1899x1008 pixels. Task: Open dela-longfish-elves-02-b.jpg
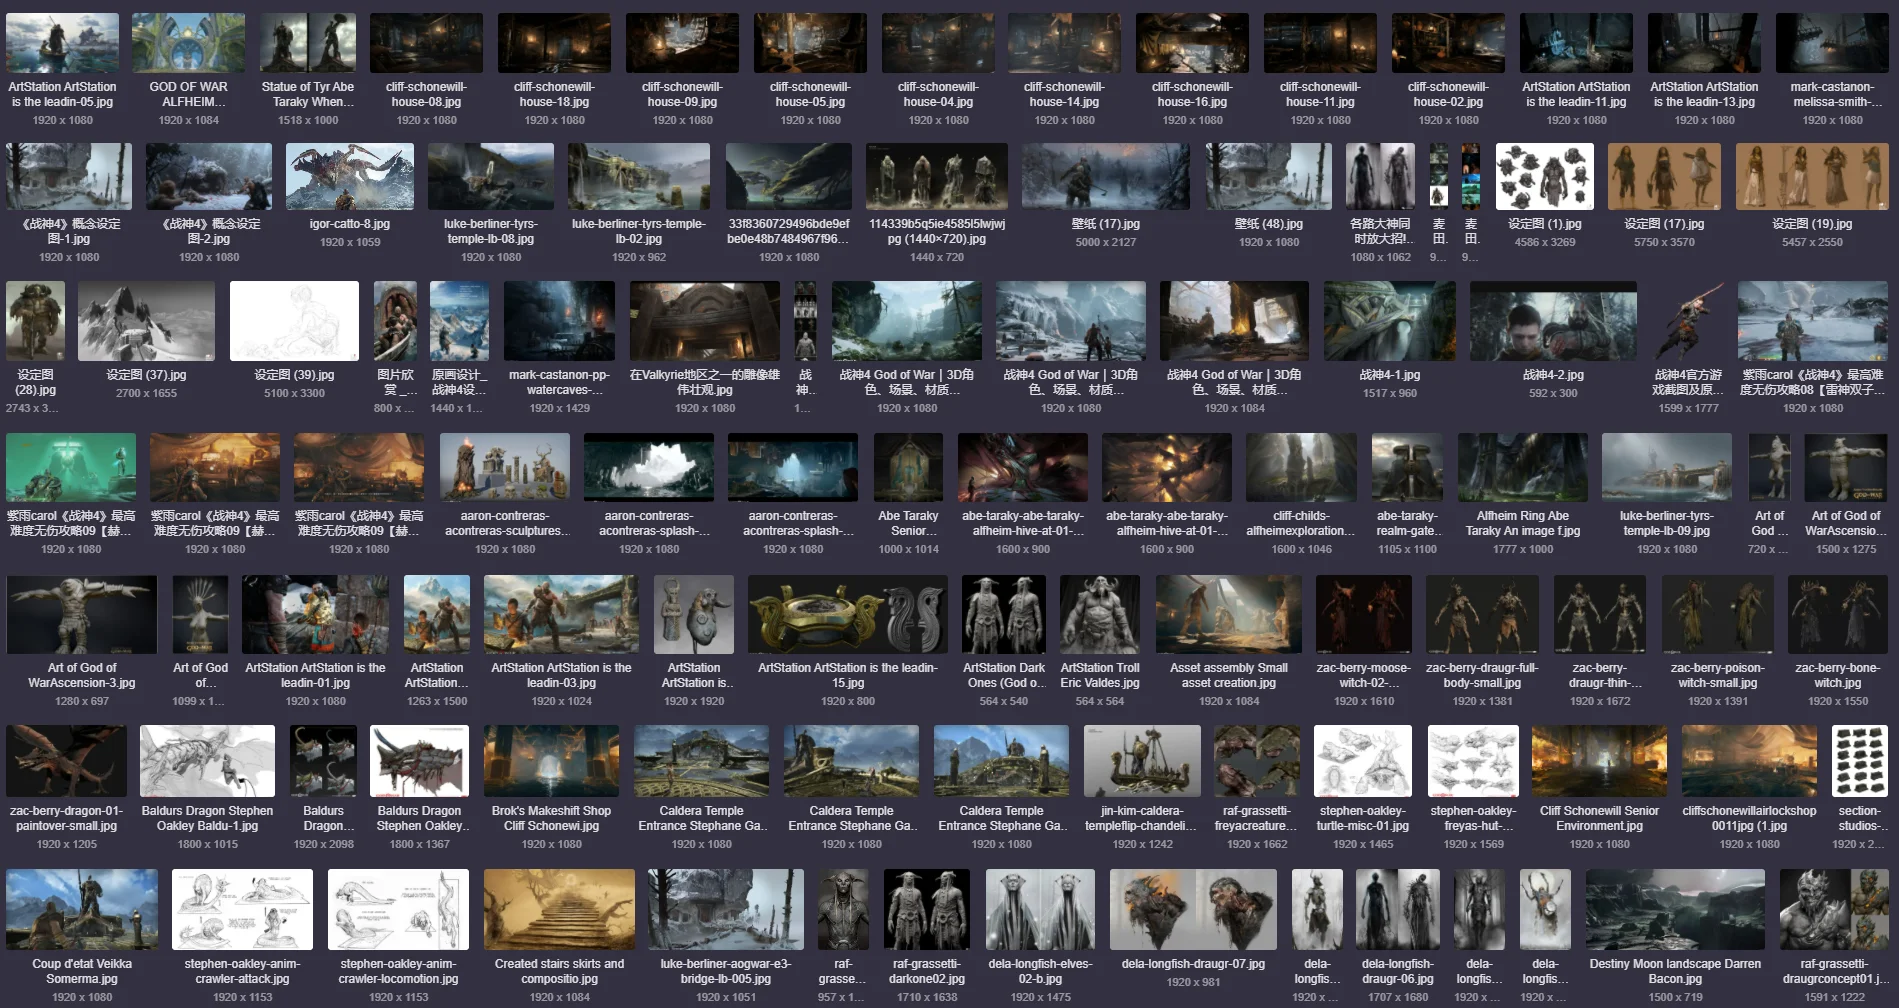tap(1040, 909)
